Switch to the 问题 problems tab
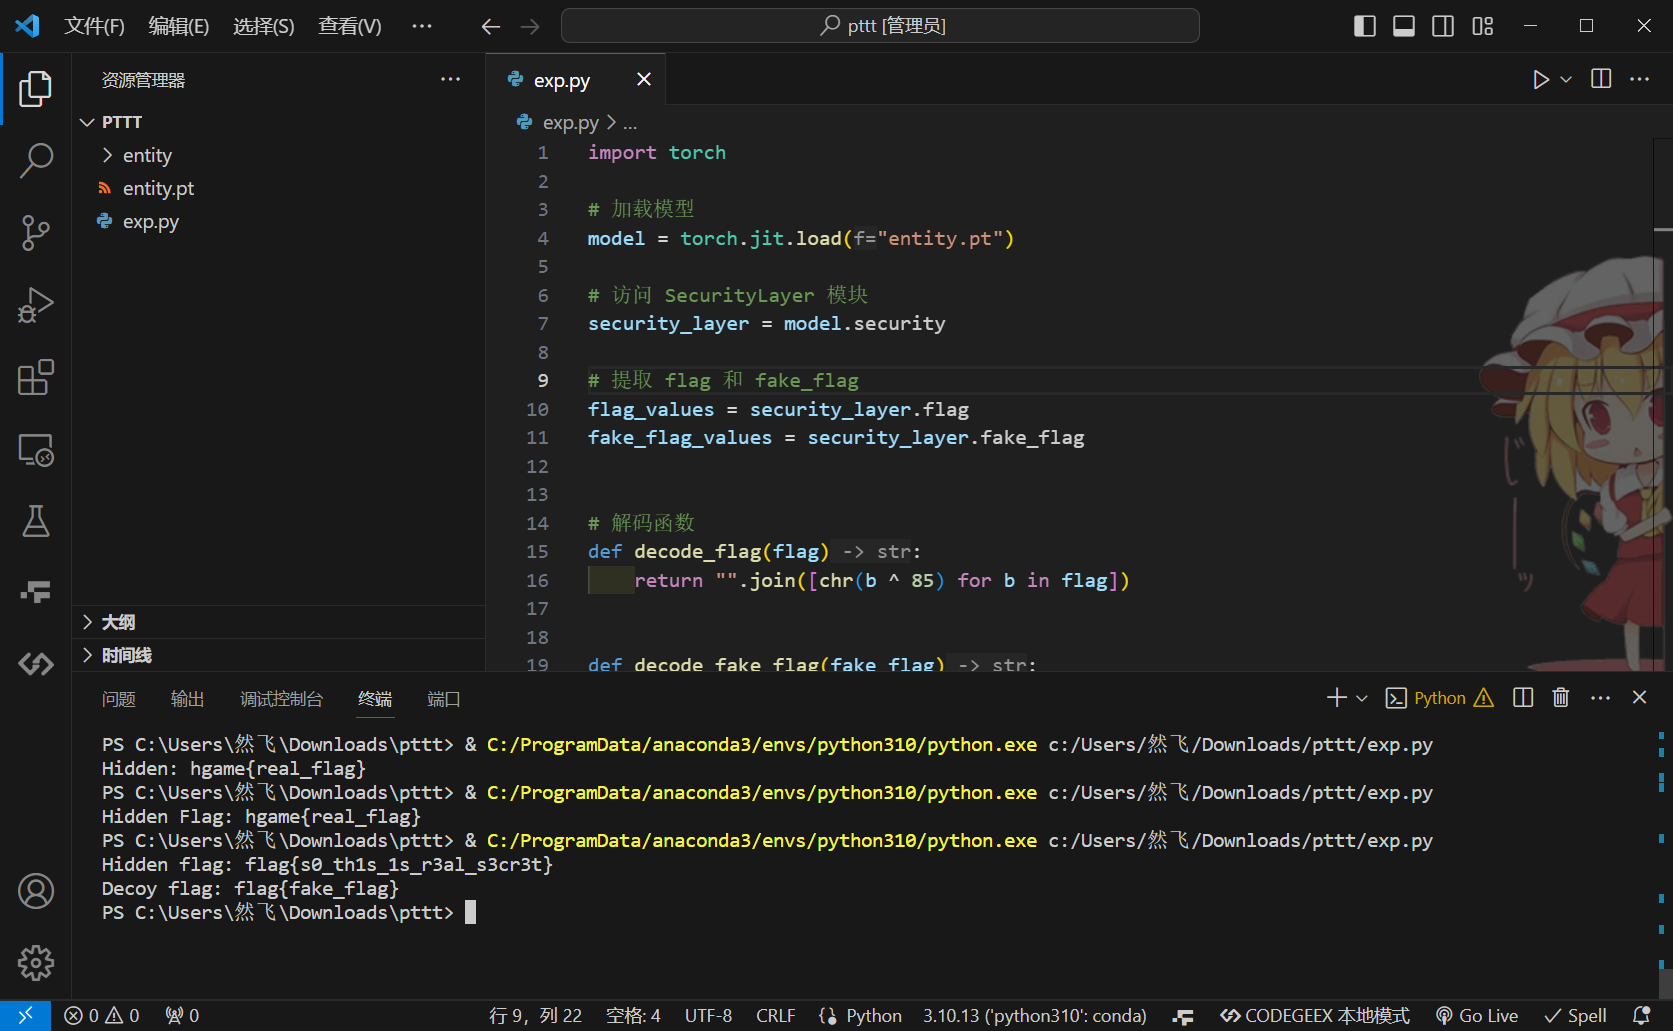 [x=119, y=699]
